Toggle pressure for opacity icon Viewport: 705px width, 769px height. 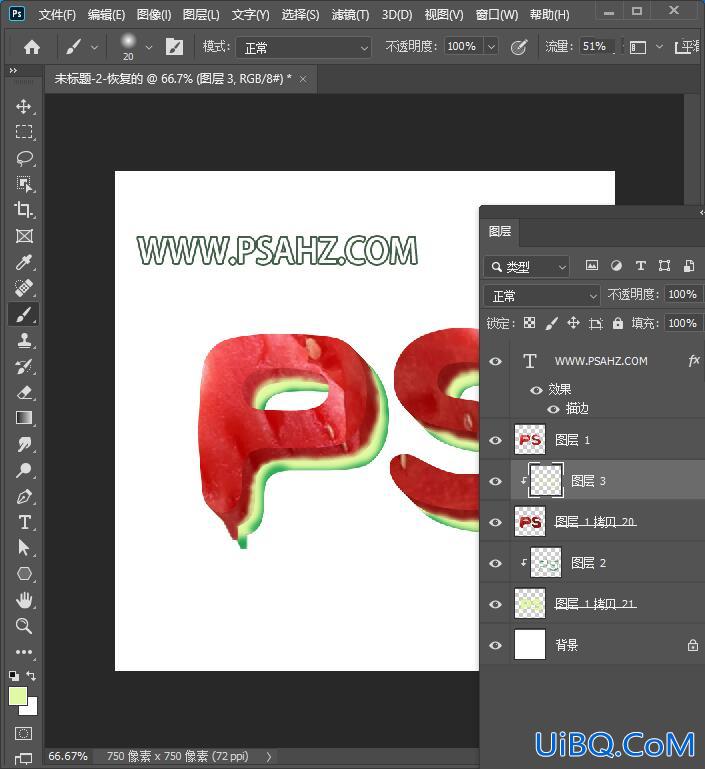(x=519, y=47)
